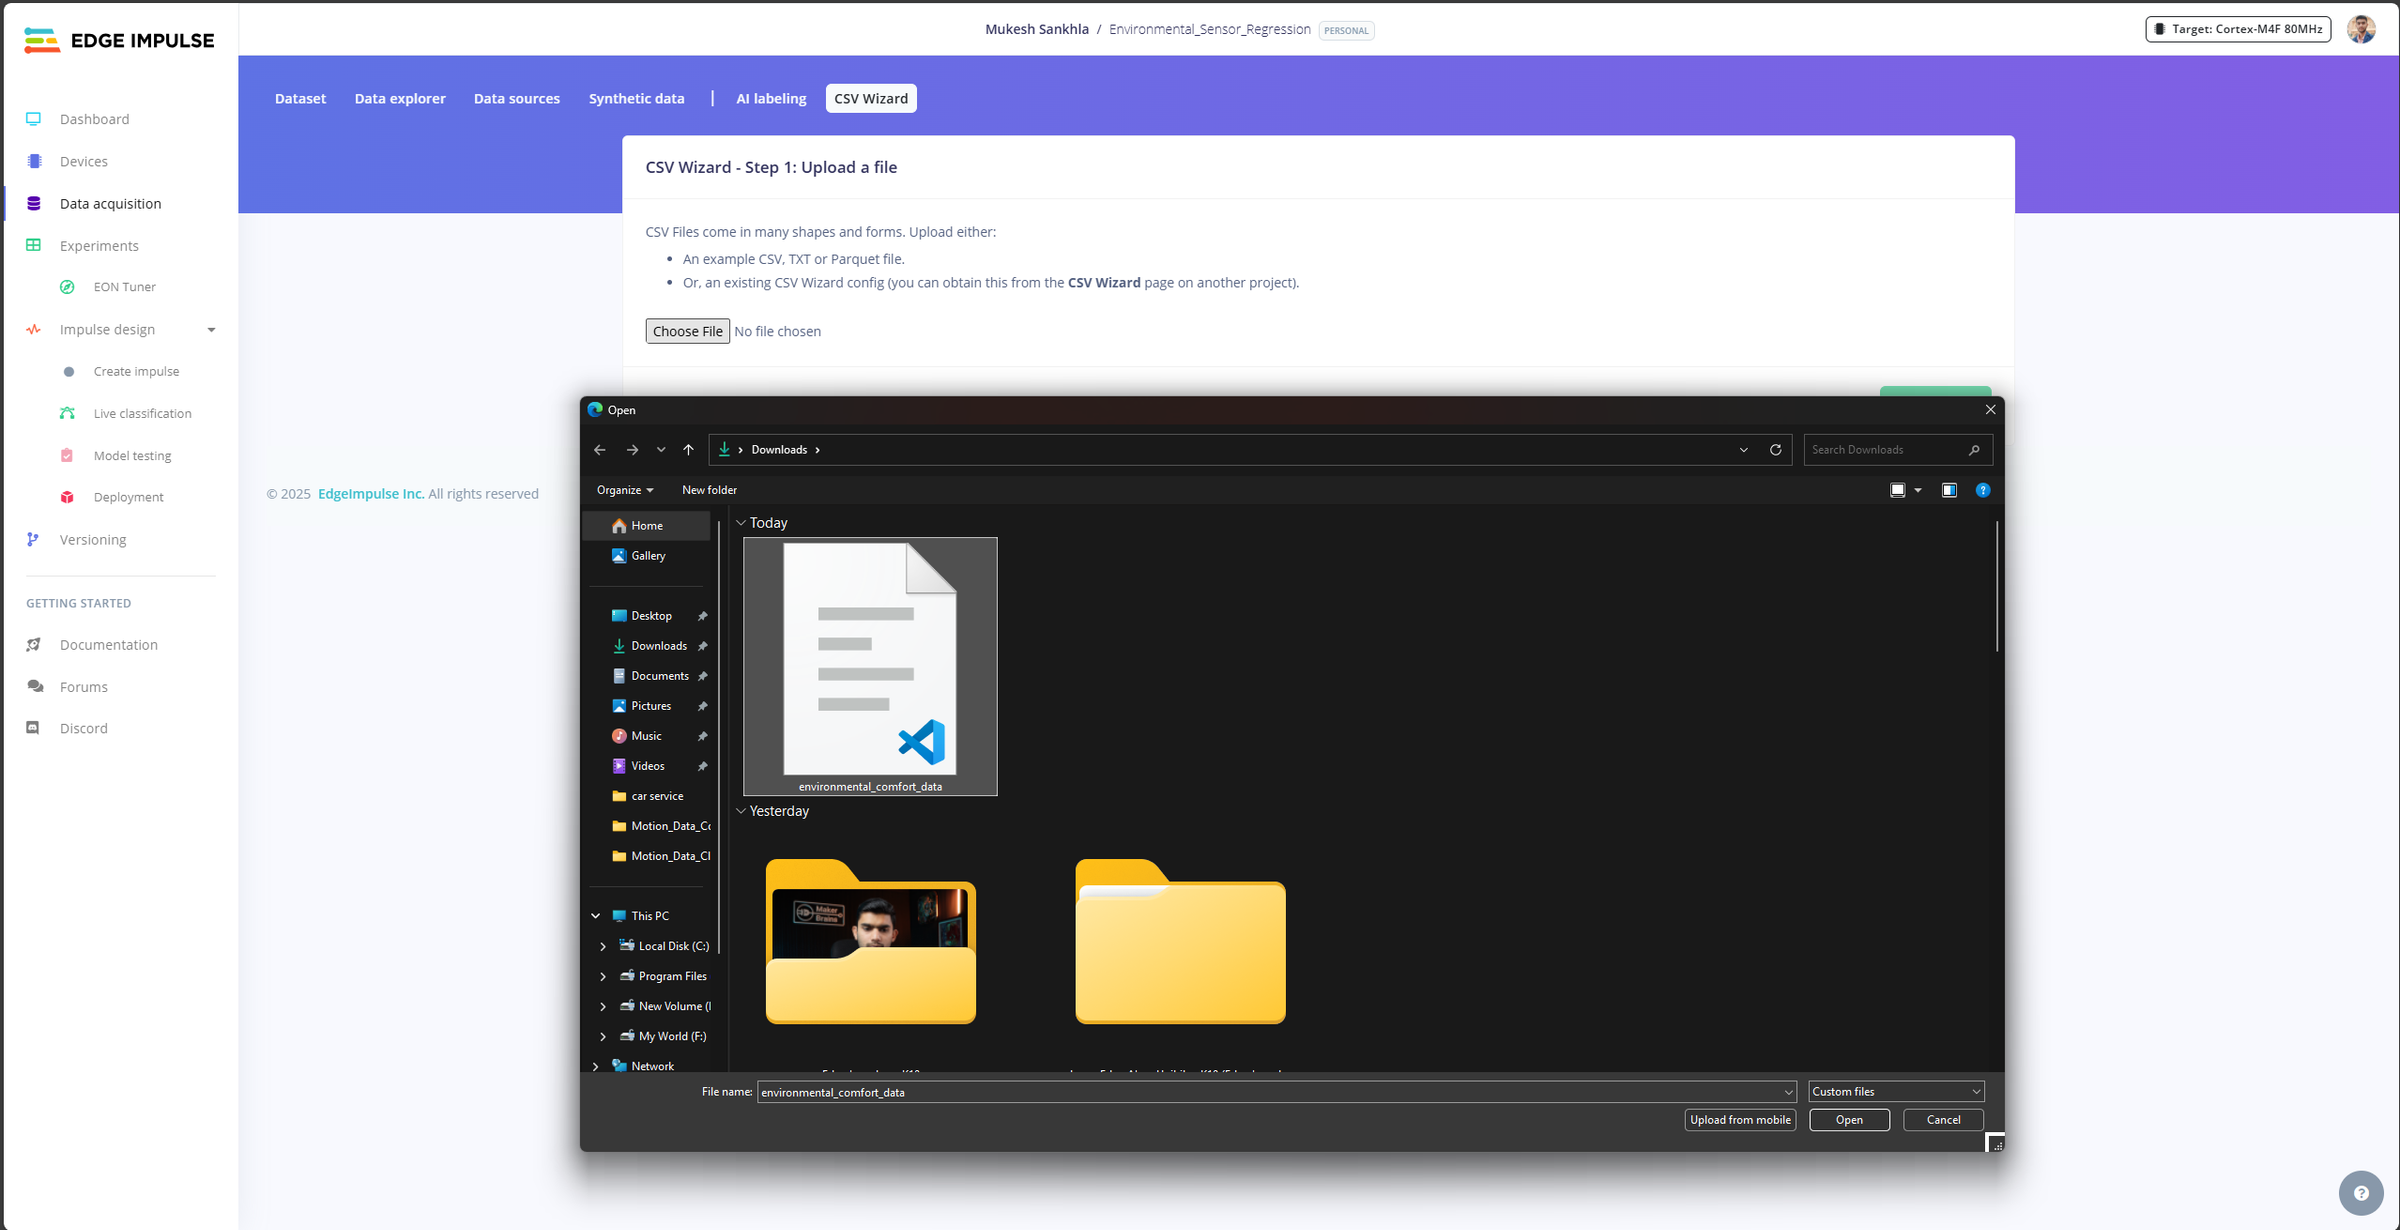Viewport: 2400px width, 1230px height.
Task: Open the file dialog help icon
Action: (1983, 490)
